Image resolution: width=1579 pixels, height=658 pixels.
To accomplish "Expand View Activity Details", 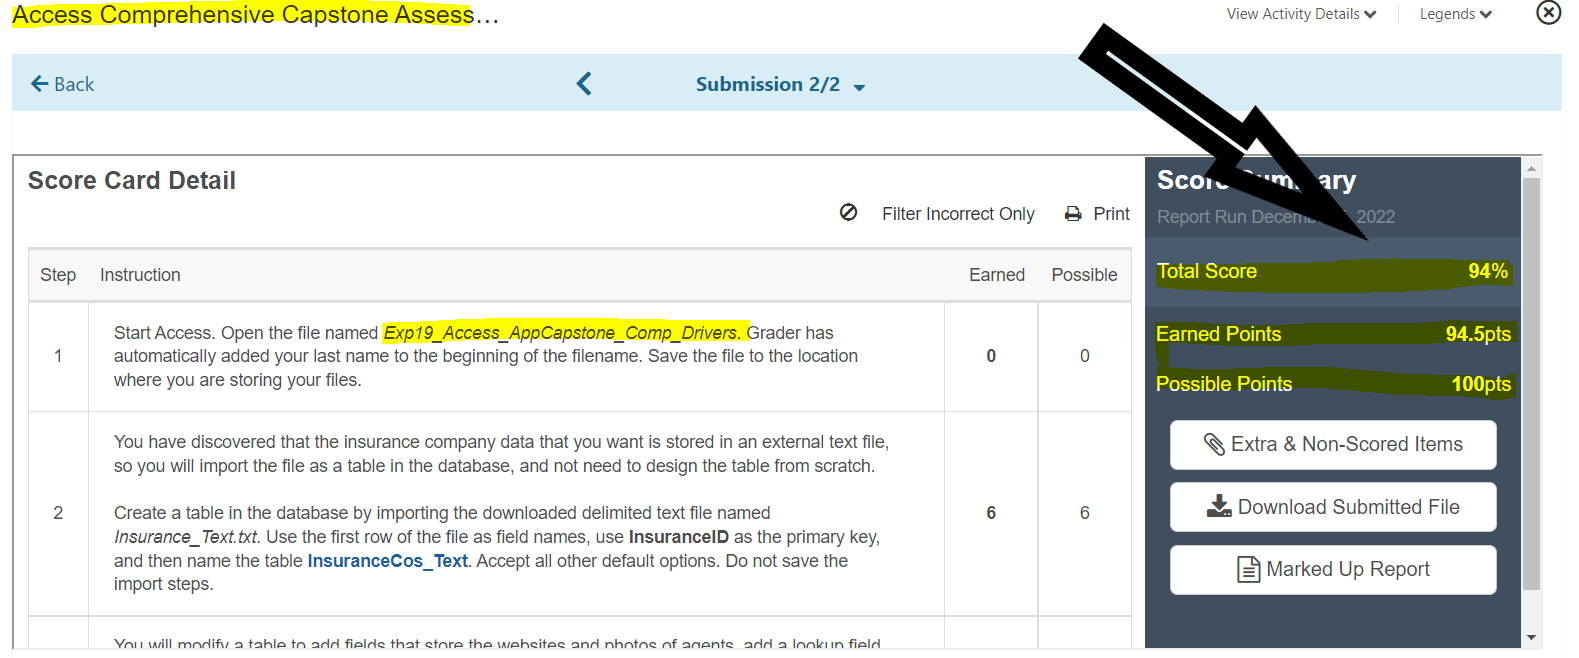I will point(1301,14).
